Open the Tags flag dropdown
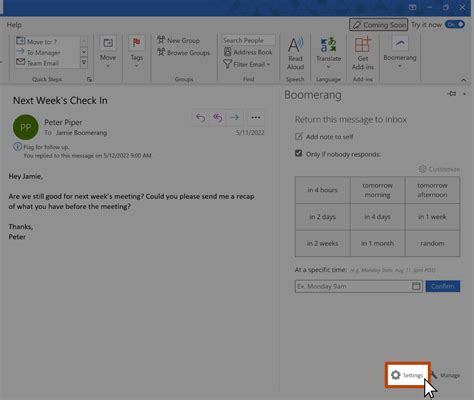This screenshot has width=474, height=400. point(137,52)
